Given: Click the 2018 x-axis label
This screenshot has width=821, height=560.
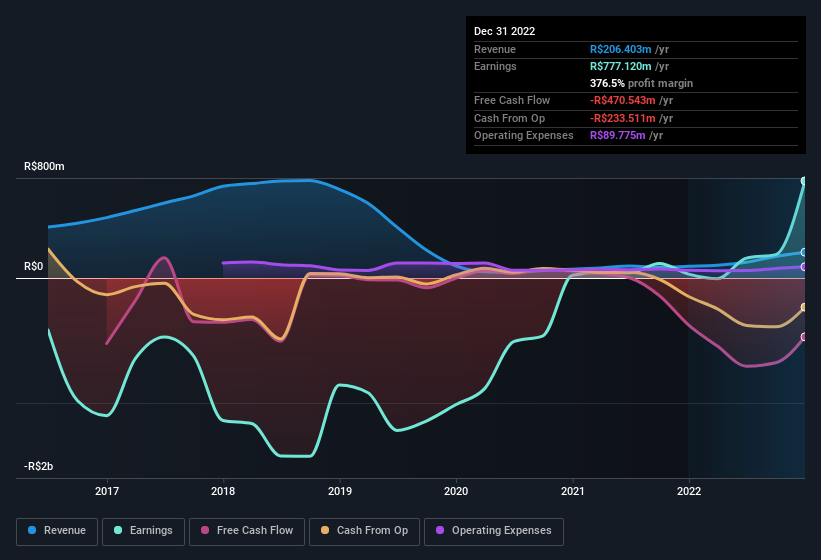Looking at the screenshot, I should [223, 491].
